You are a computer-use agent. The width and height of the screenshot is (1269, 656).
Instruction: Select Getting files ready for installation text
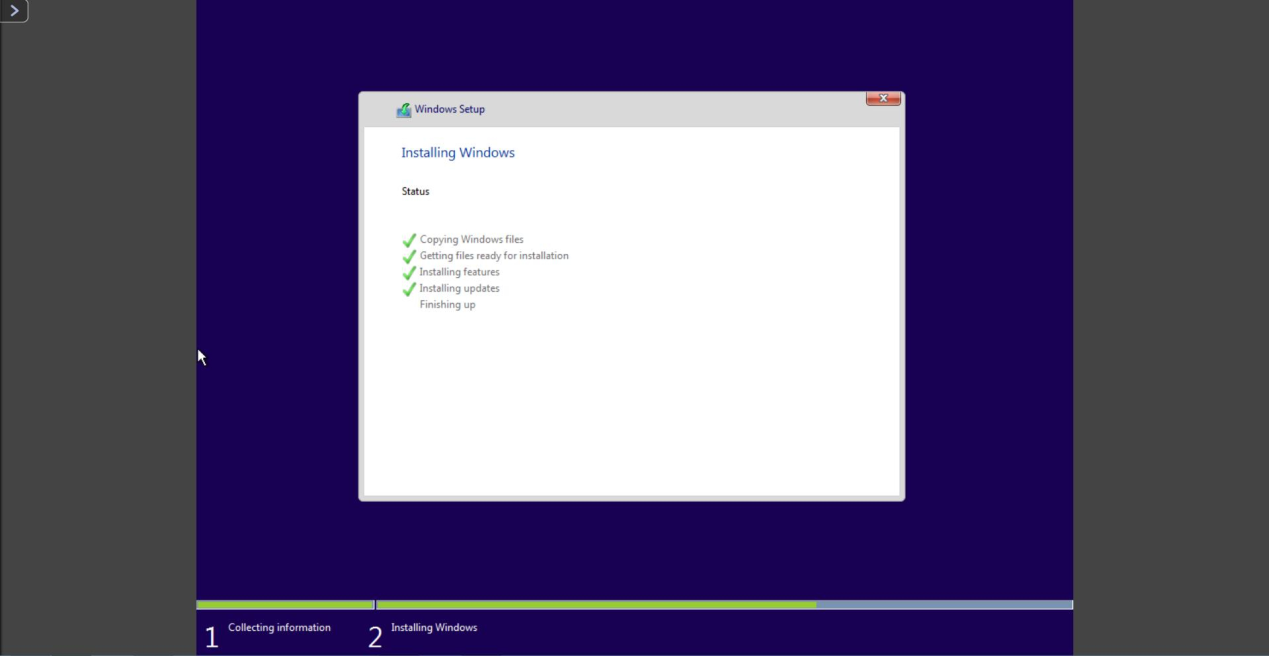coord(494,256)
